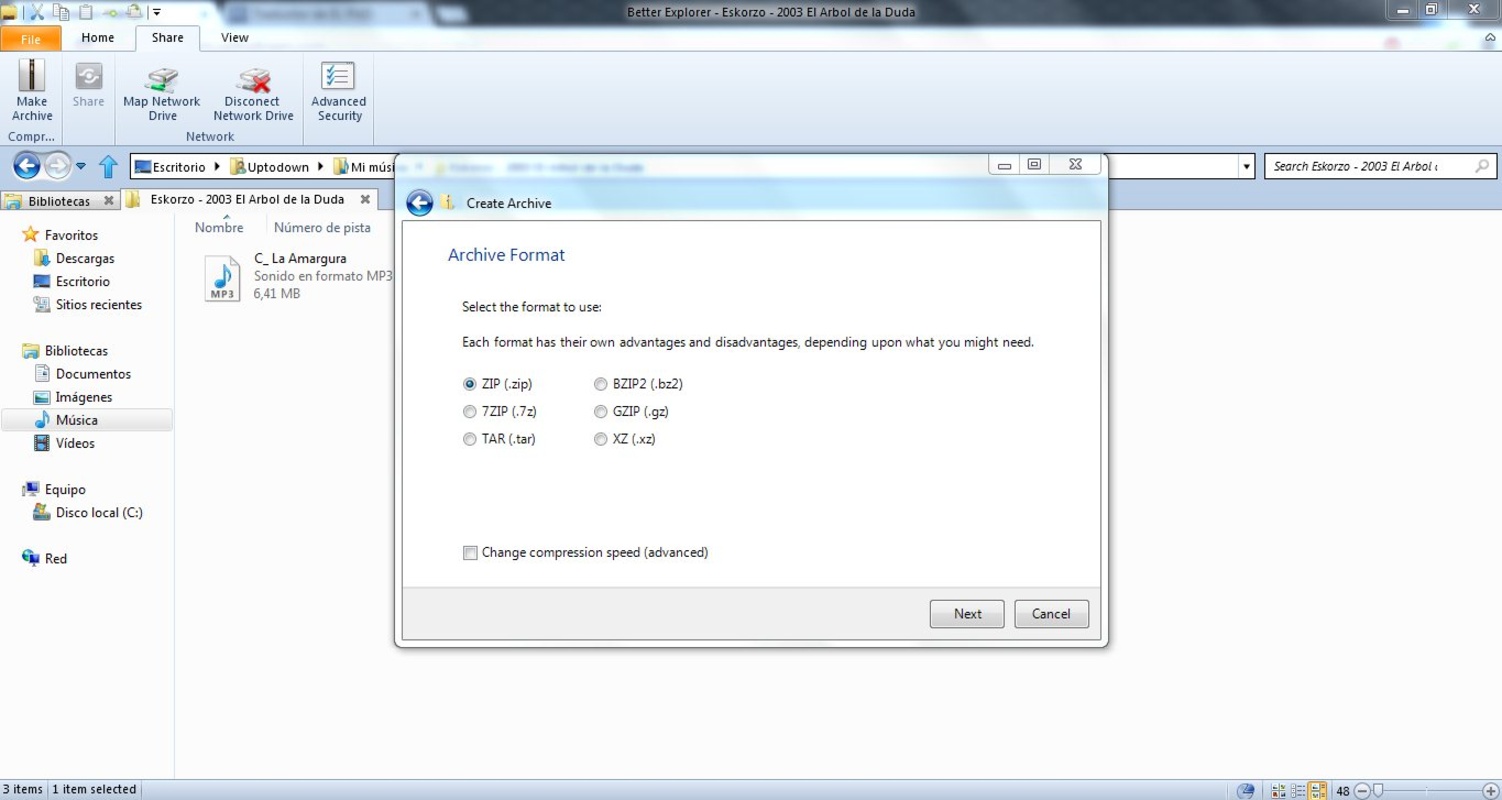Open the View ribbon tab
Image resolution: width=1502 pixels, height=800 pixels.
(234, 38)
